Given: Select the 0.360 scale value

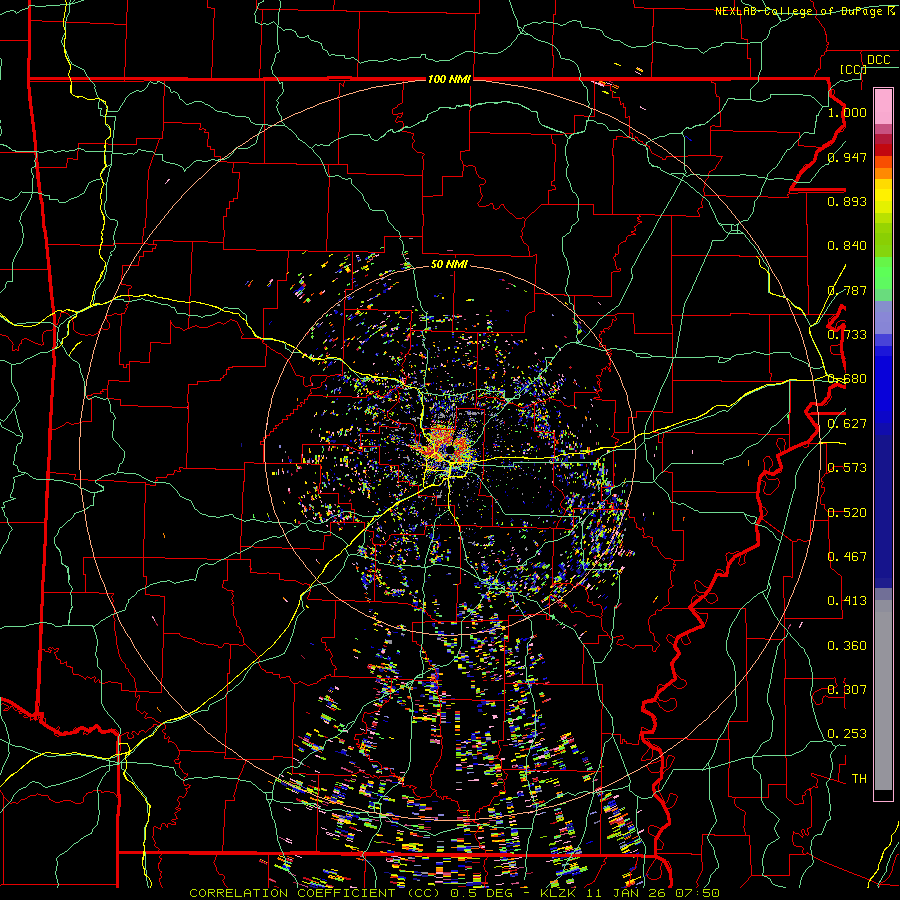Looking at the screenshot, I should pos(847,646).
